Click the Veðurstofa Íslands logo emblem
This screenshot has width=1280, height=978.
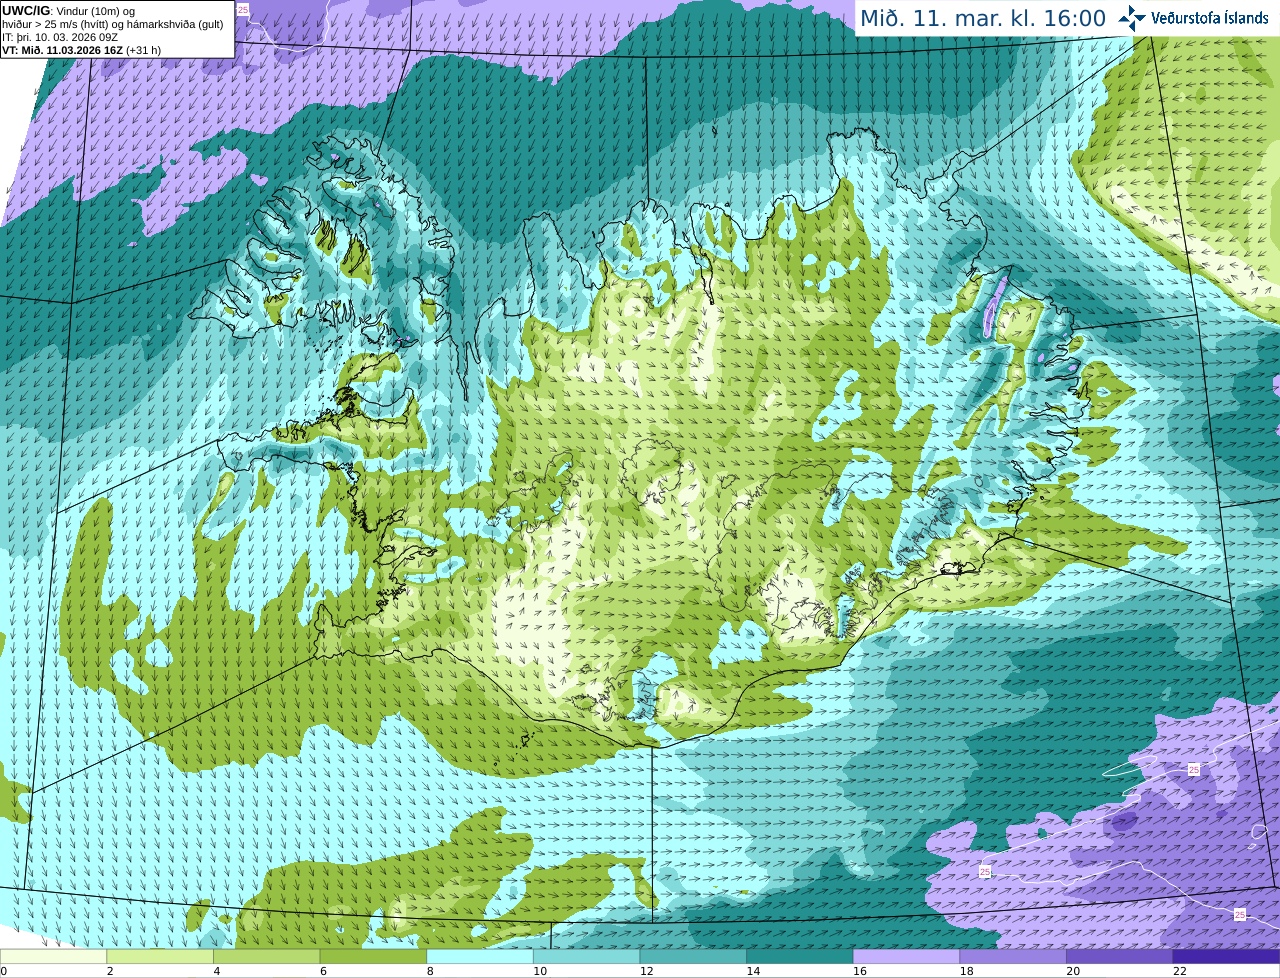[x=1132, y=17]
